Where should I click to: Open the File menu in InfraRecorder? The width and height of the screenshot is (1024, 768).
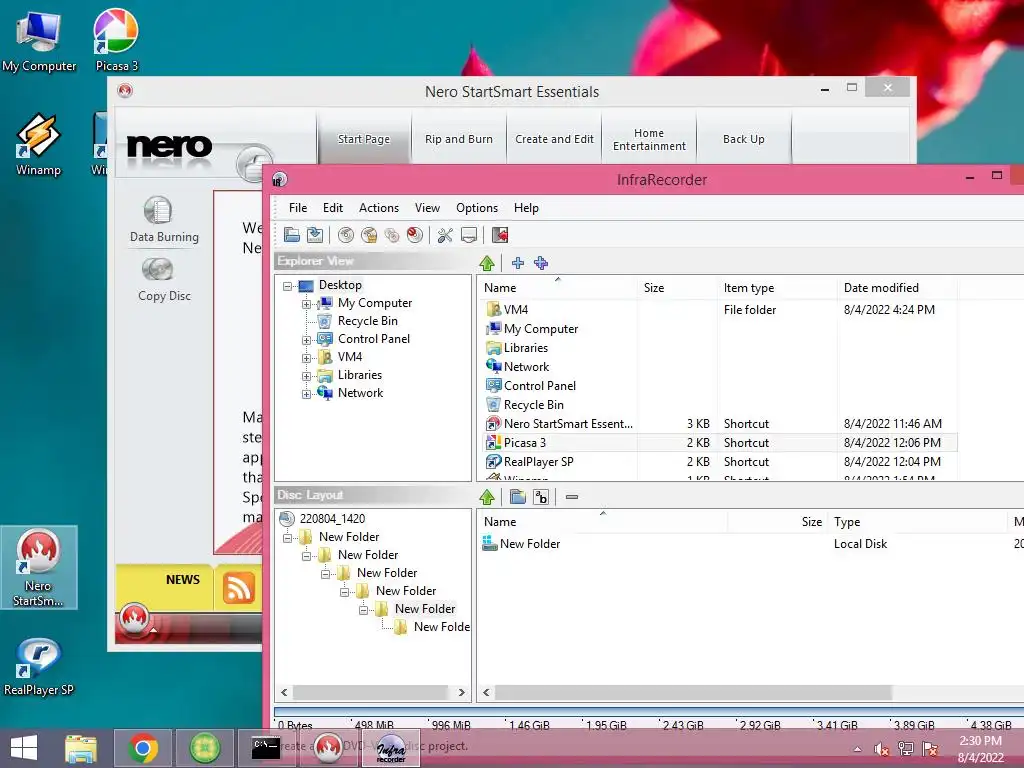click(298, 208)
